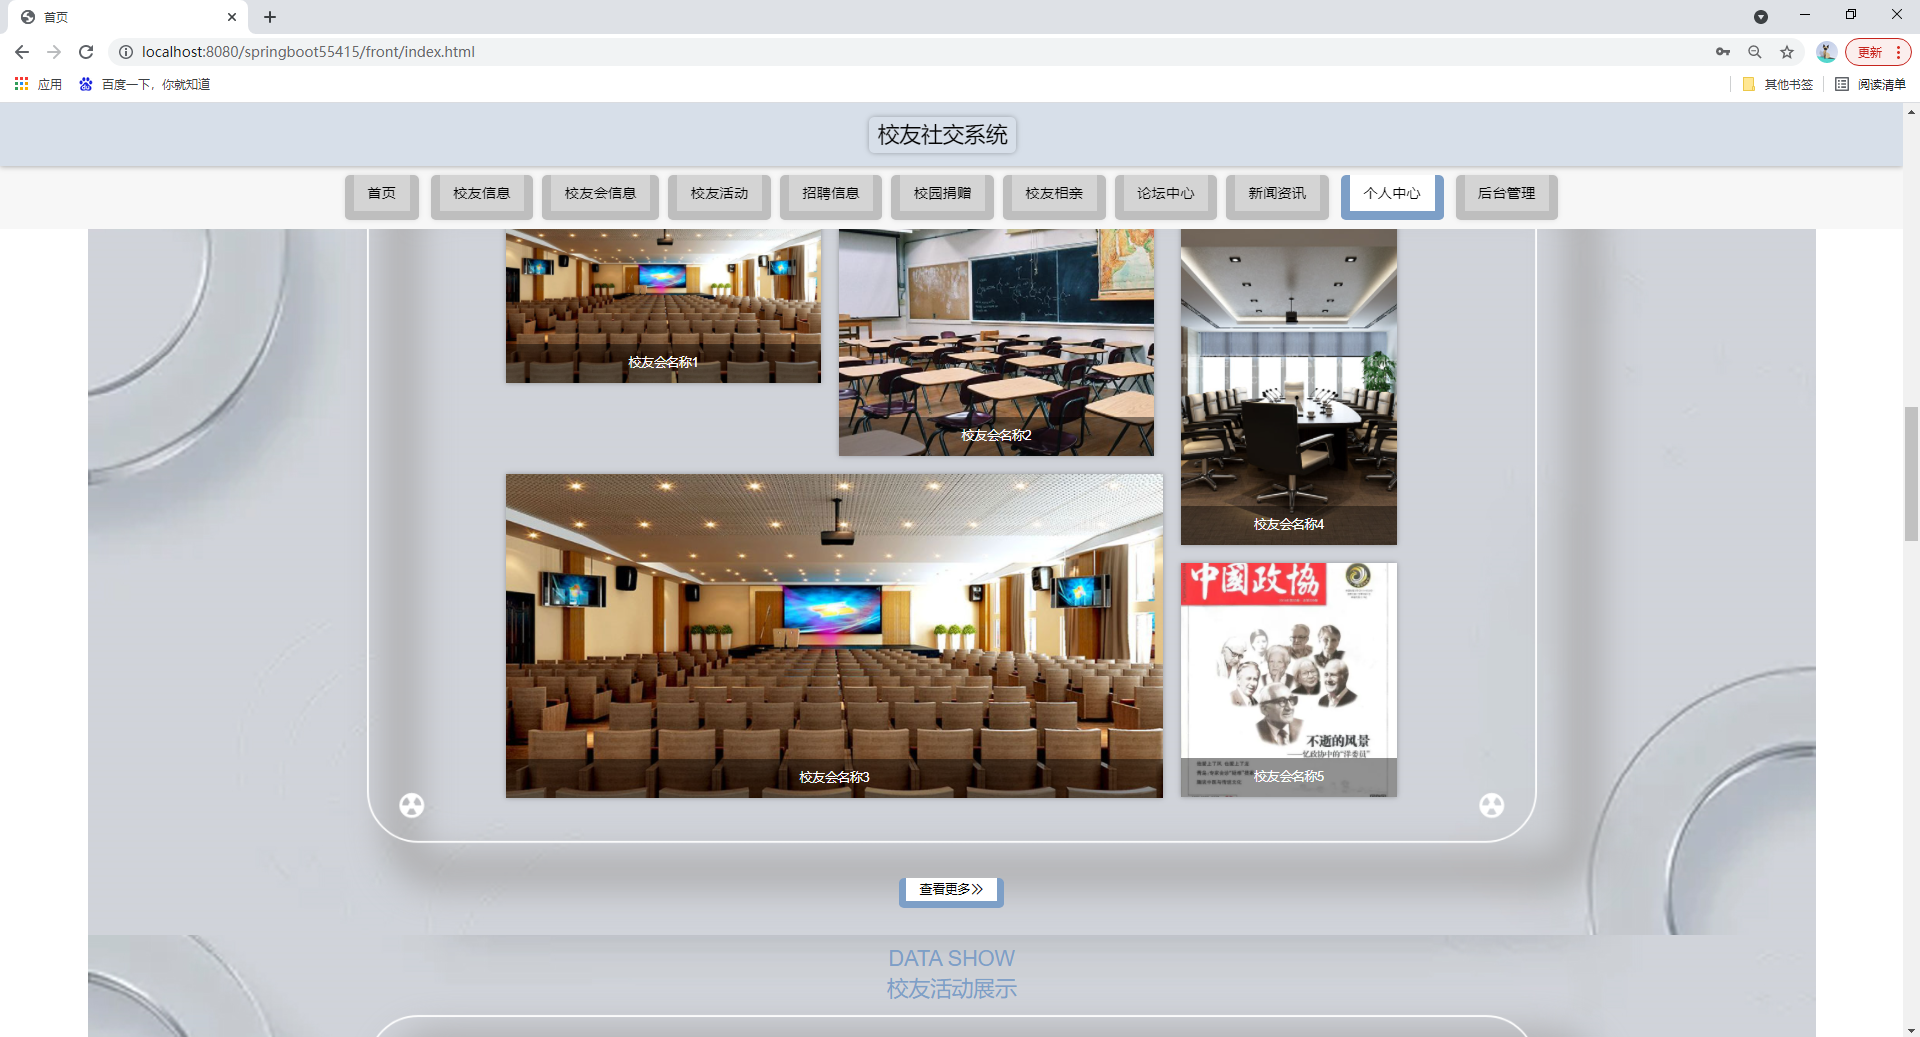1920x1037 pixels.
Task: Open 论坛中心
Action: pyautogui.click(x=1165, y=194)
